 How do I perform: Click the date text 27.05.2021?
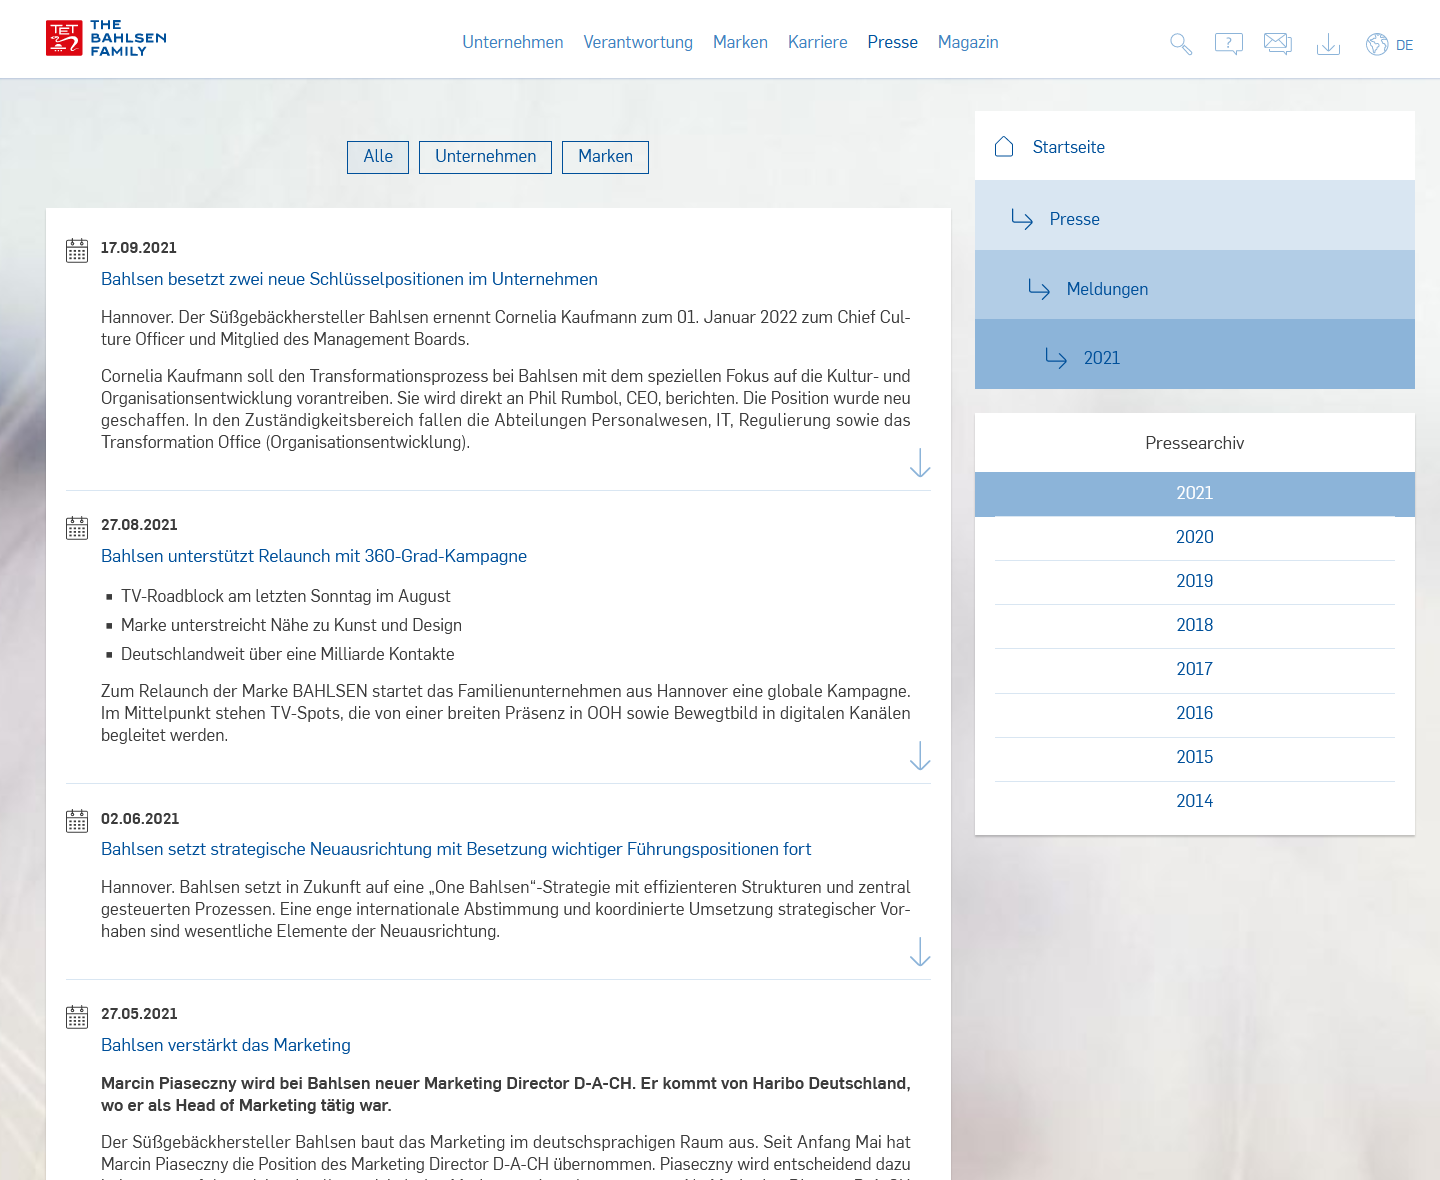tap(139, 1014)
